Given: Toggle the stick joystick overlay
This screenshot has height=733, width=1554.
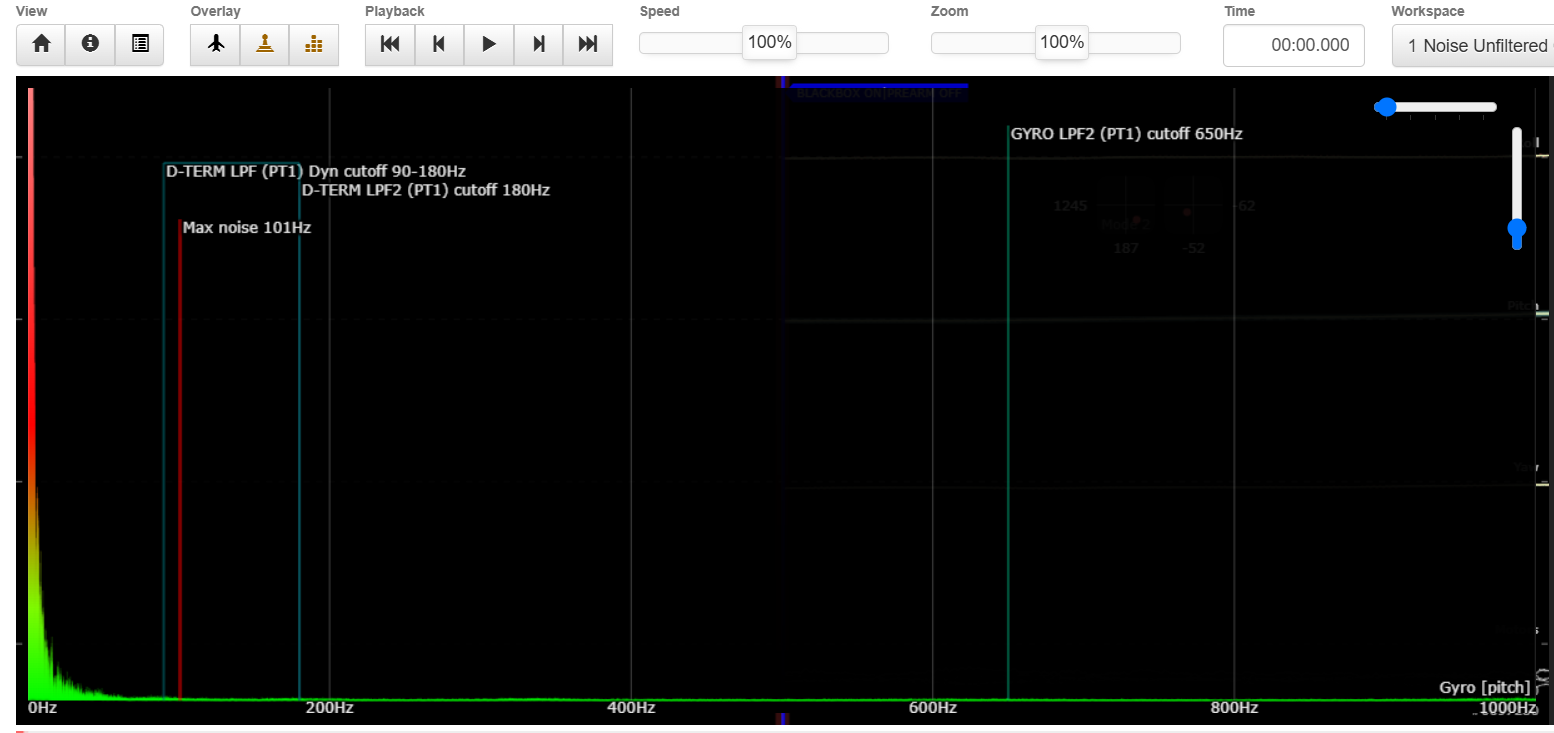Looking at the screenshot, I should [x=265, y=44].
